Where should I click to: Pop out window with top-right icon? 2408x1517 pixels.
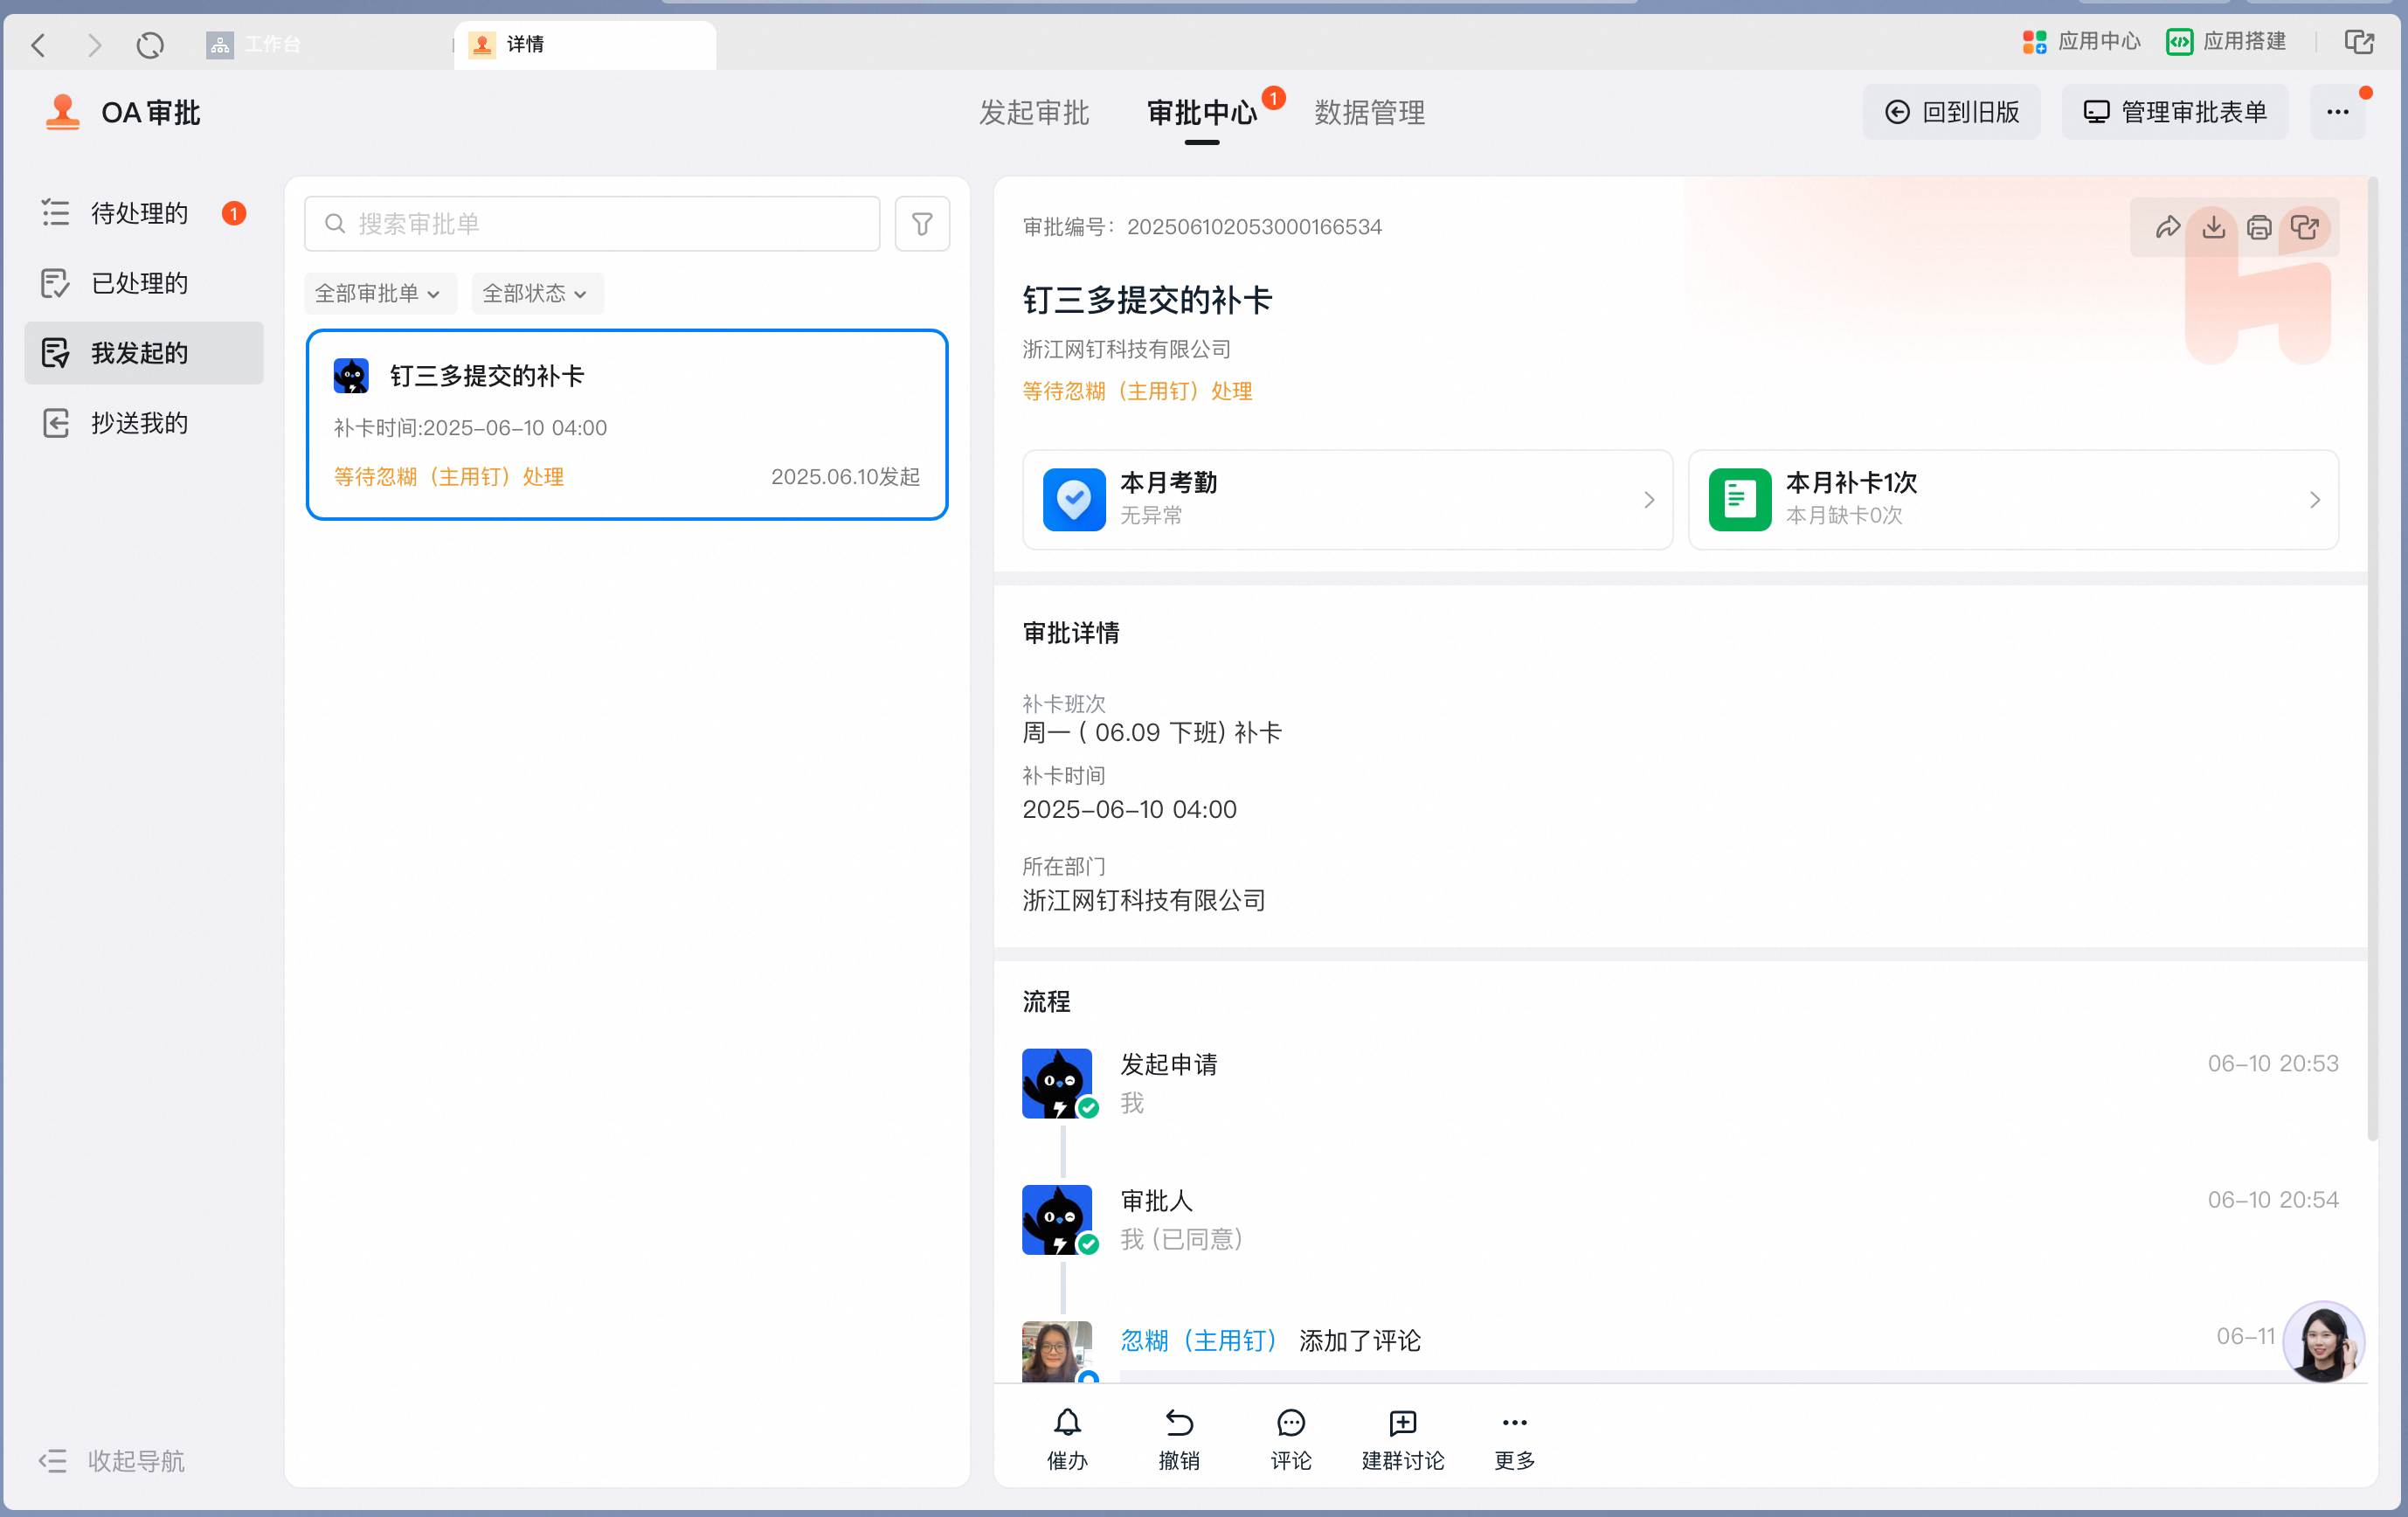pos(2359,42)
